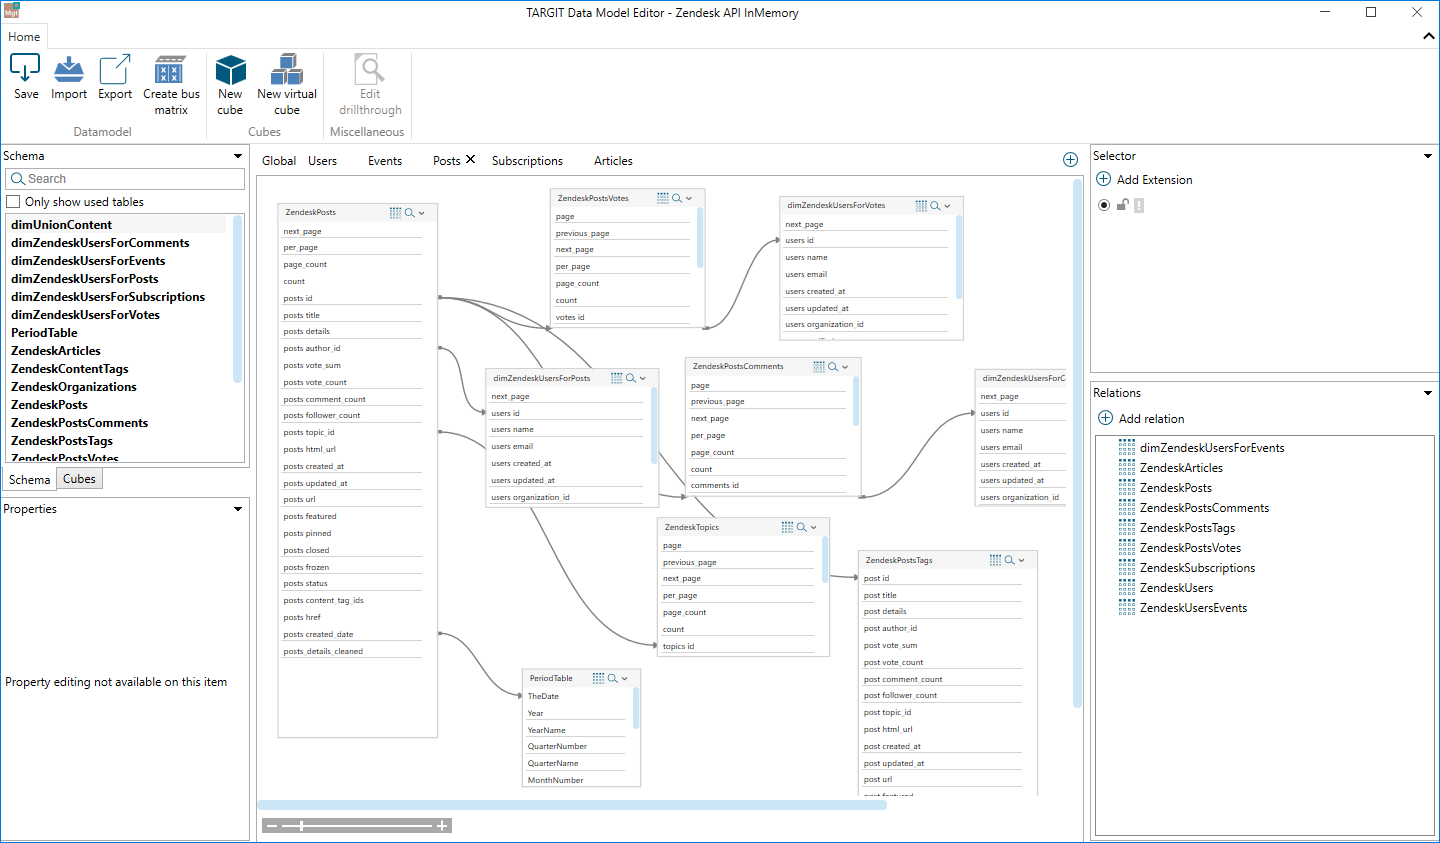This screenshot has height=843, width=1440.
Task: Select ZendeskOrganizations in the schema list
Action: 74,387
